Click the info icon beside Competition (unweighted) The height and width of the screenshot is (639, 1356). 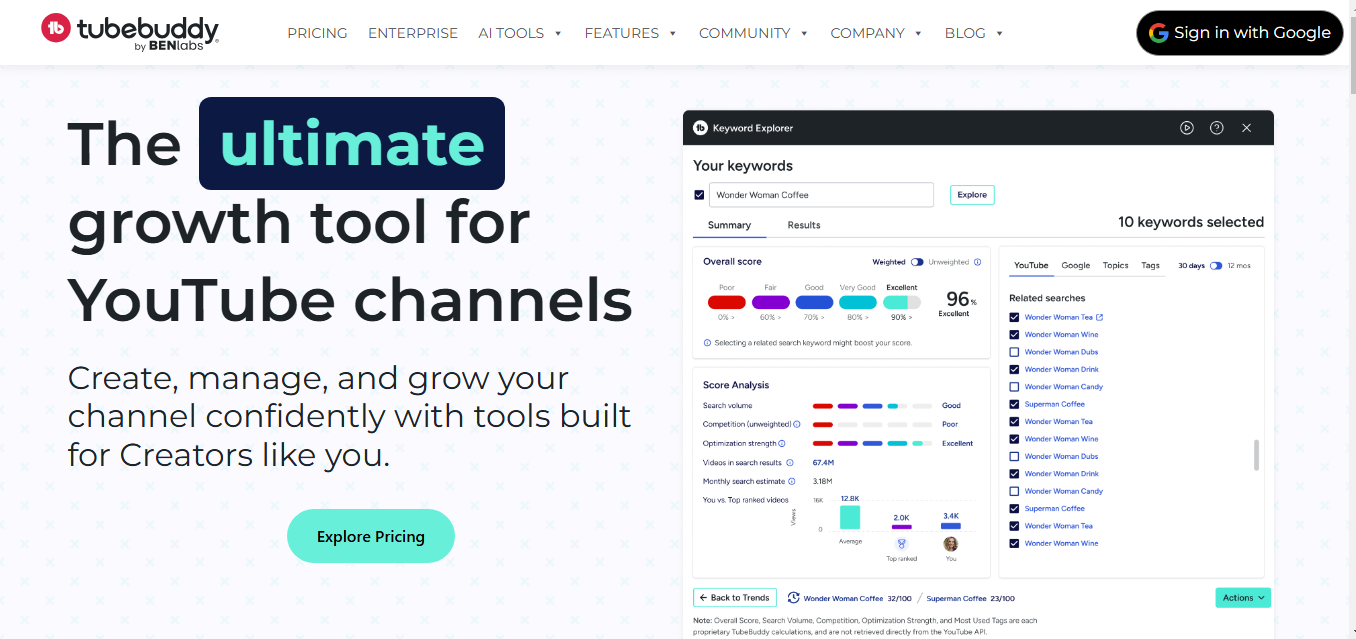click(x=797, y=424)
